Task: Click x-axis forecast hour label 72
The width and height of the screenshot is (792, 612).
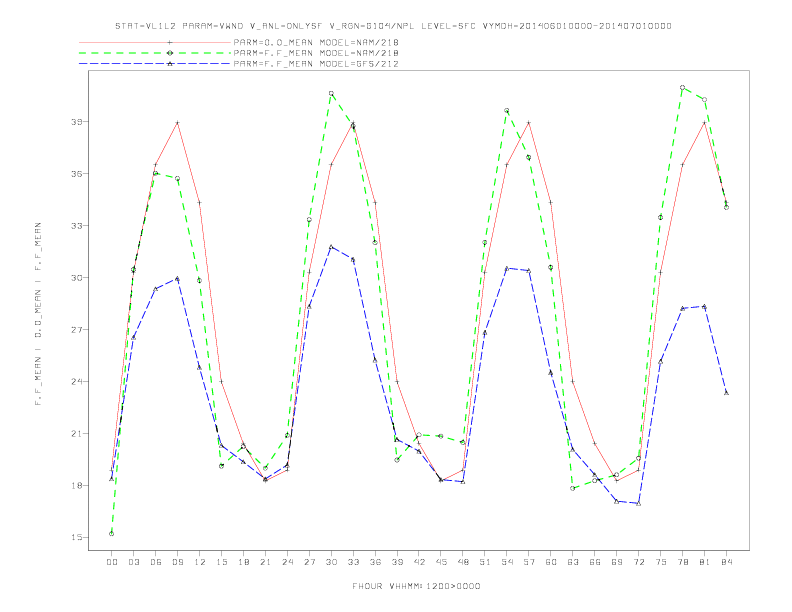Action: pos(638,562)
